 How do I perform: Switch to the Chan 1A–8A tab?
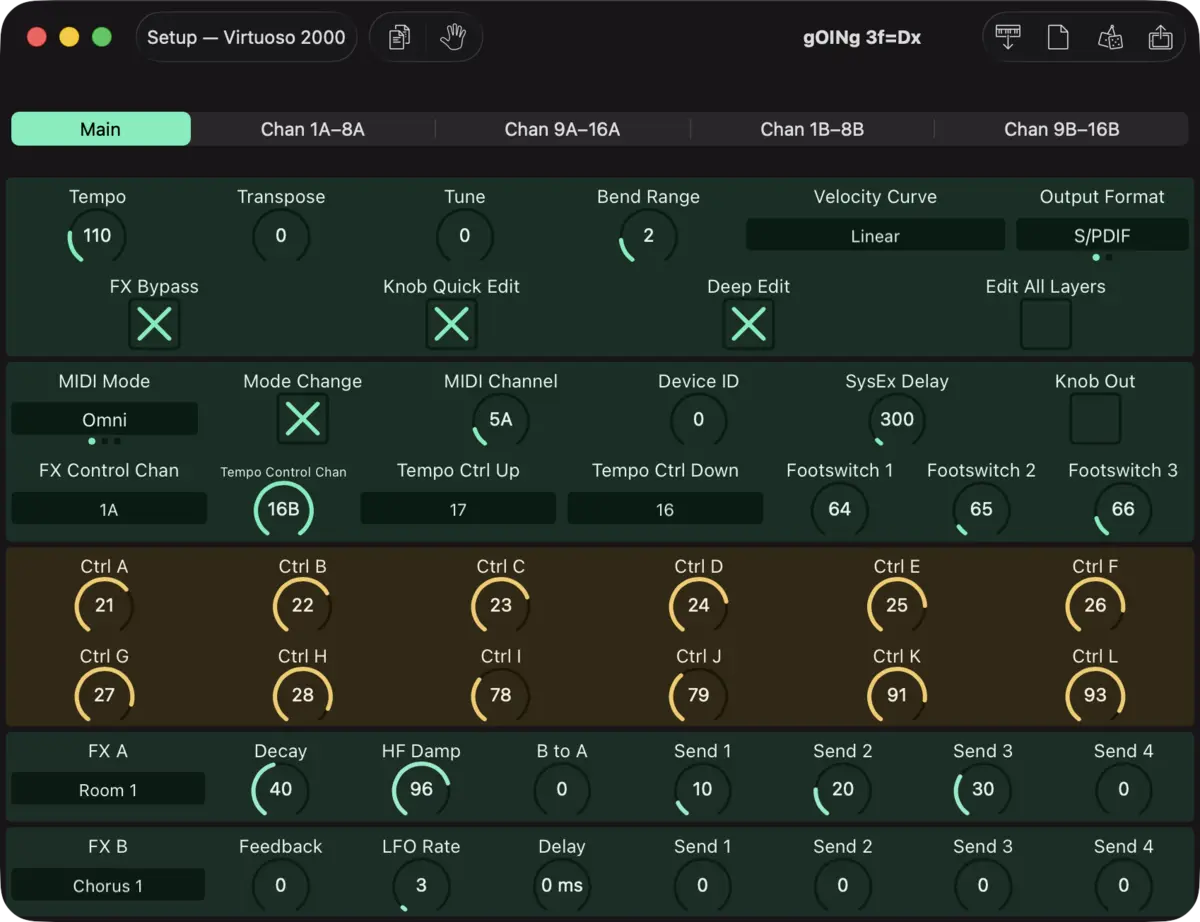313,129
